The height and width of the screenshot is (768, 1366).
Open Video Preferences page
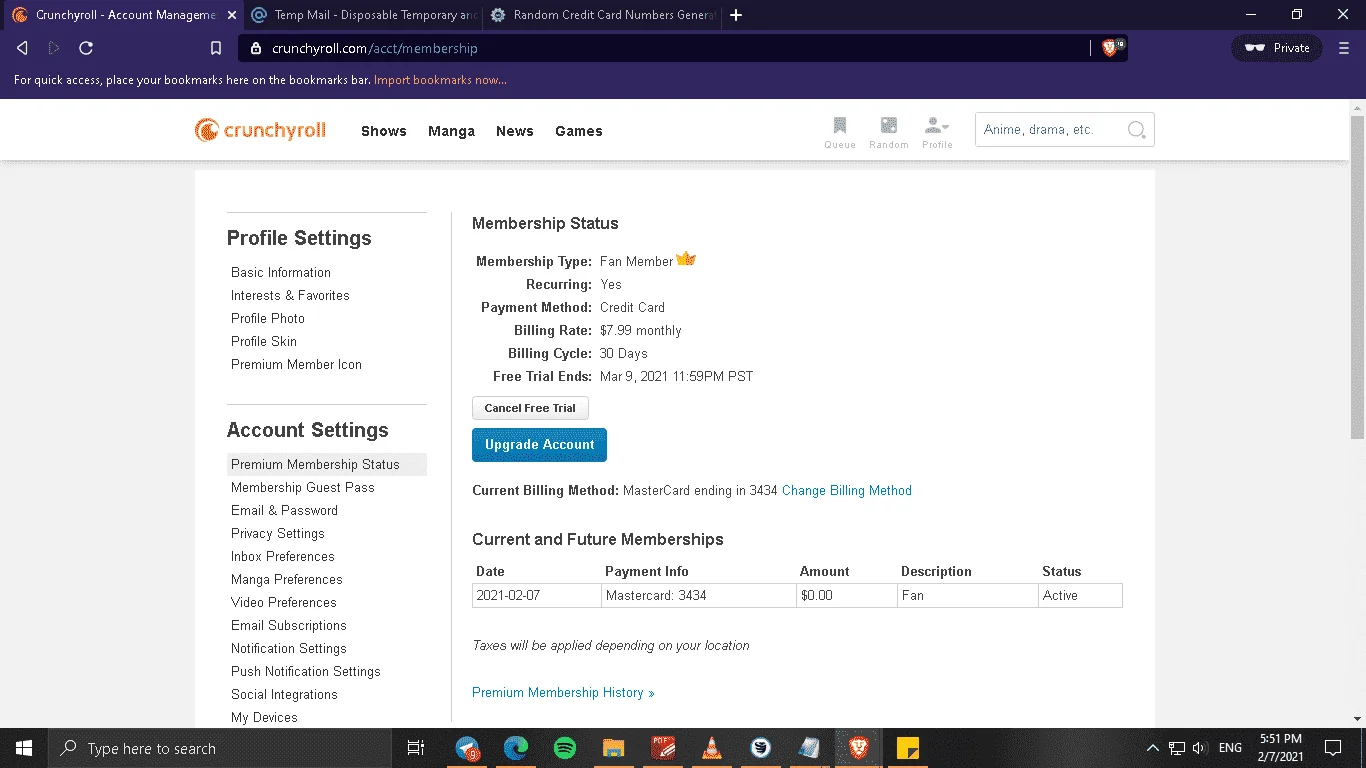284,602
